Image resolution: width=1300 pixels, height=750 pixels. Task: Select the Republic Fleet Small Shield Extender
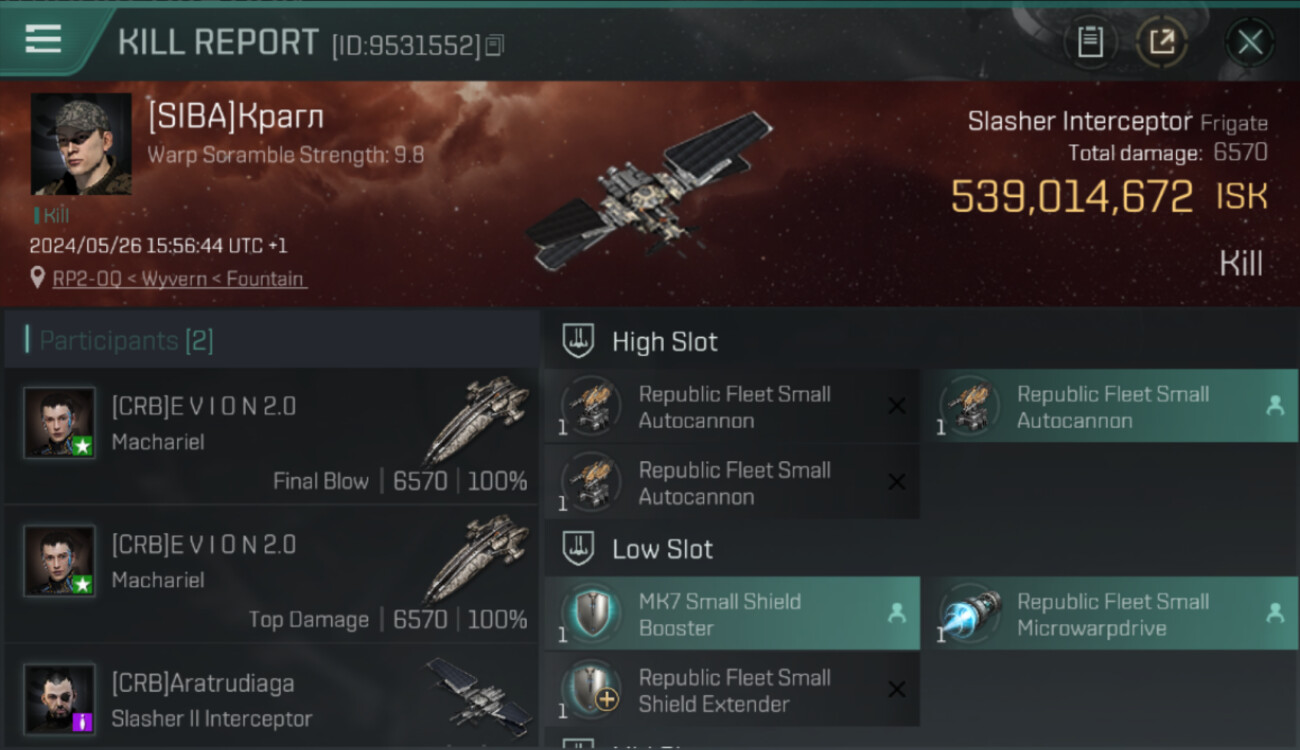[x=732, y=690]
